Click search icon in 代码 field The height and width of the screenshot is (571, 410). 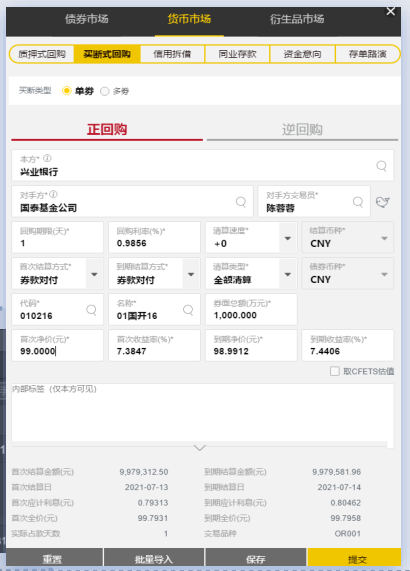point(91,310)
